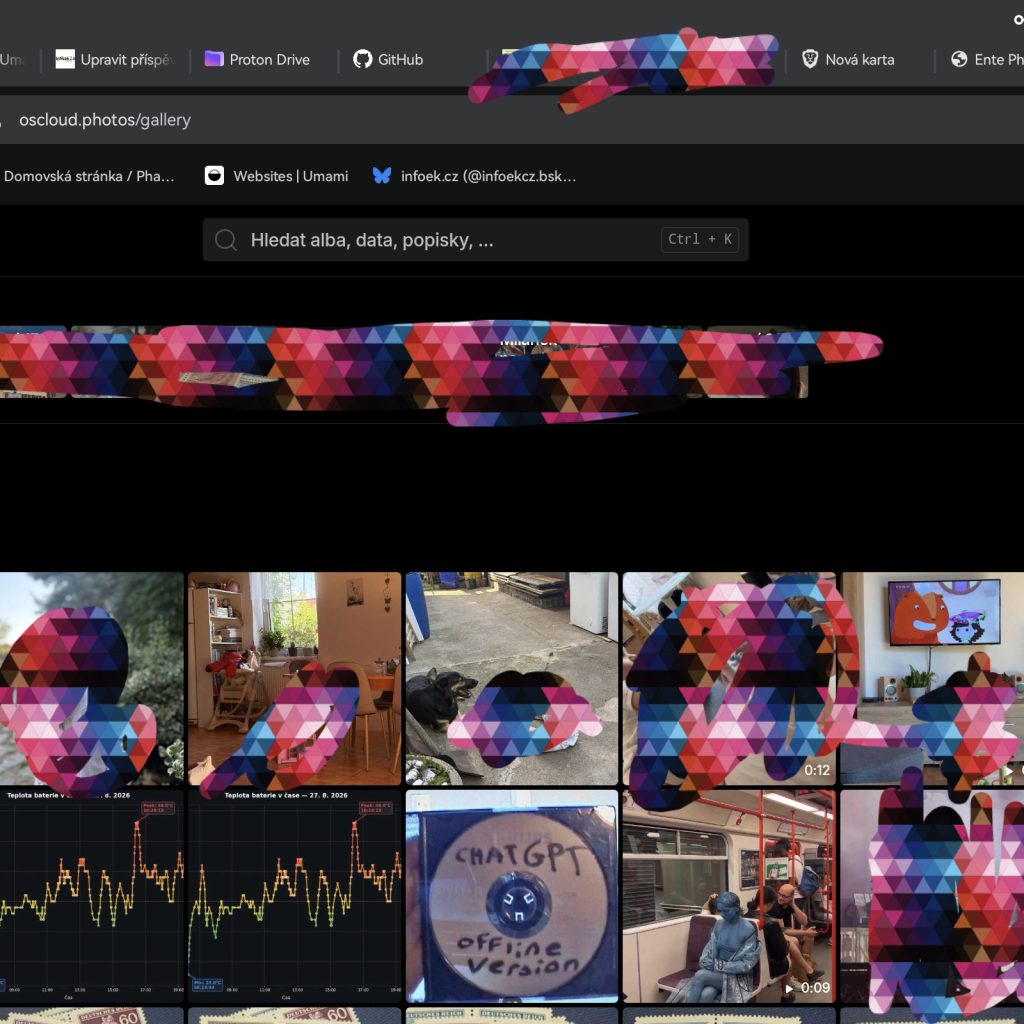Open the Domovská stránka bookmark
Image resolution: width=1024 pixels, height=1024 pixels.
click(89, 176)
